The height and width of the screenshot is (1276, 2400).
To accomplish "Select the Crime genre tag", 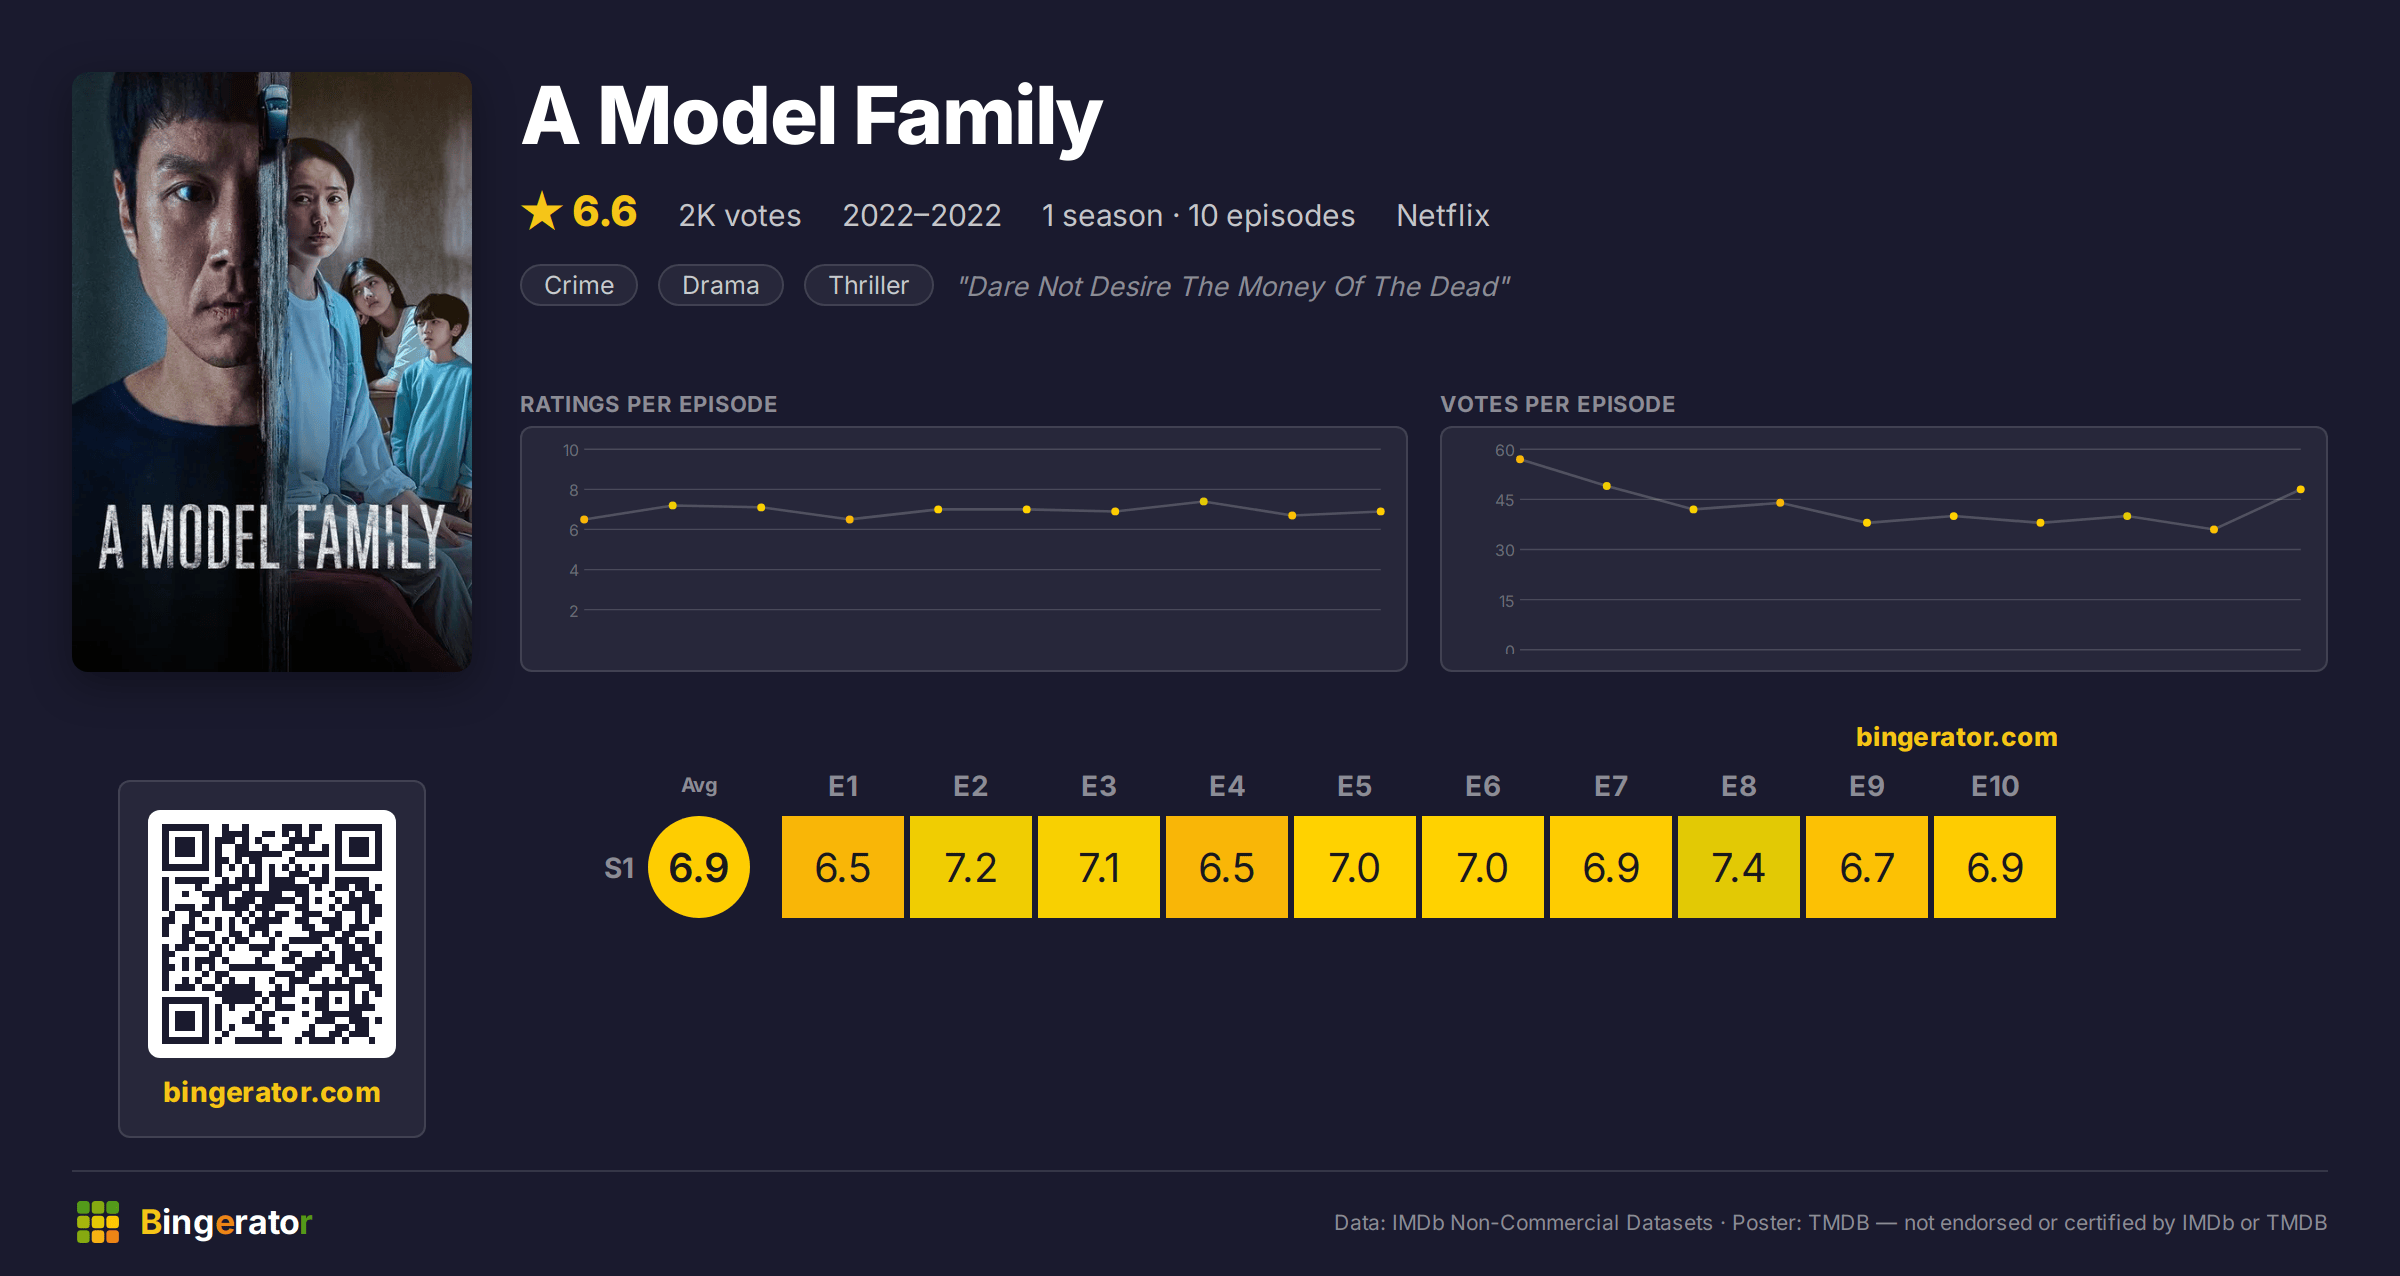I will pos(579,285).
